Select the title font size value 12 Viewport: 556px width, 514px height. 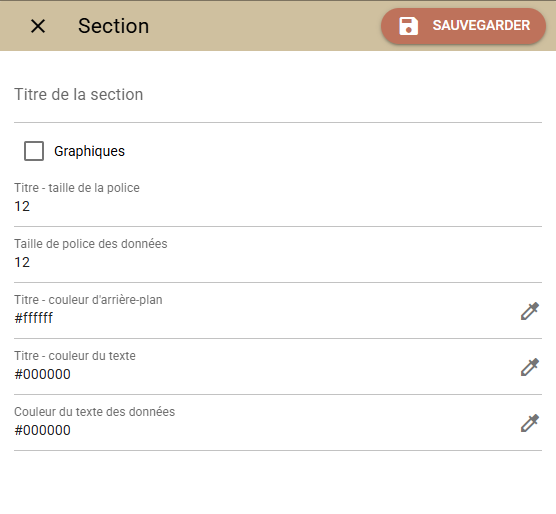[22, 206]
